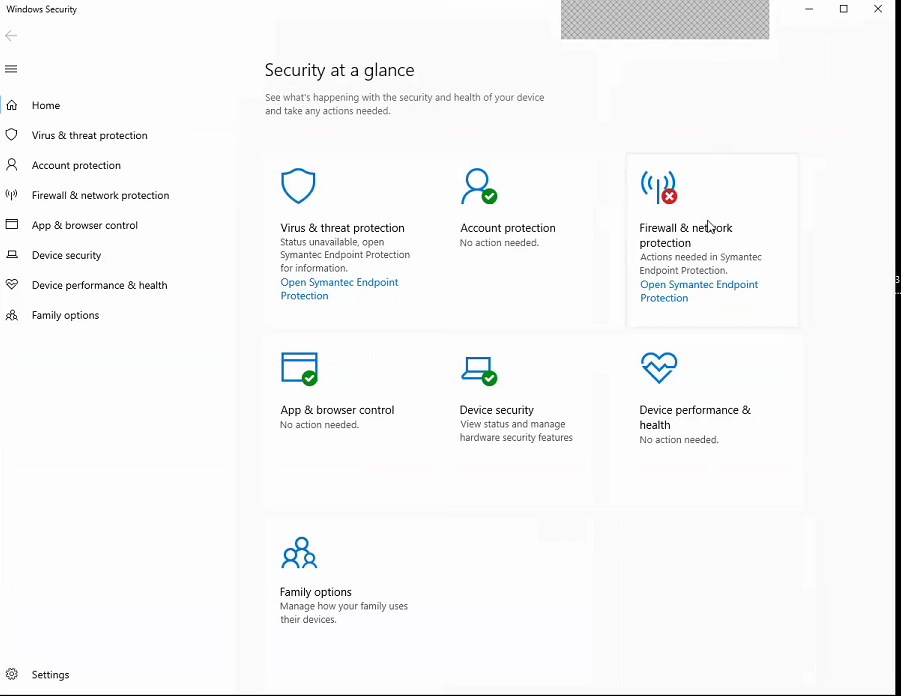
Task: Select Device security in sidebar
Action: coord(67,255)
